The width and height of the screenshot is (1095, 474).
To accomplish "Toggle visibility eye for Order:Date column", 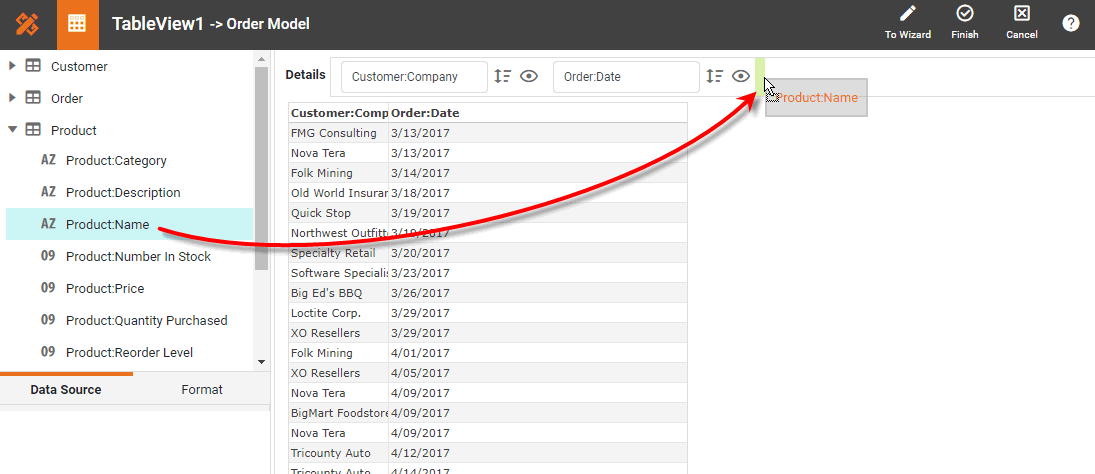I will pyautogui.click(x=741, y=76).
